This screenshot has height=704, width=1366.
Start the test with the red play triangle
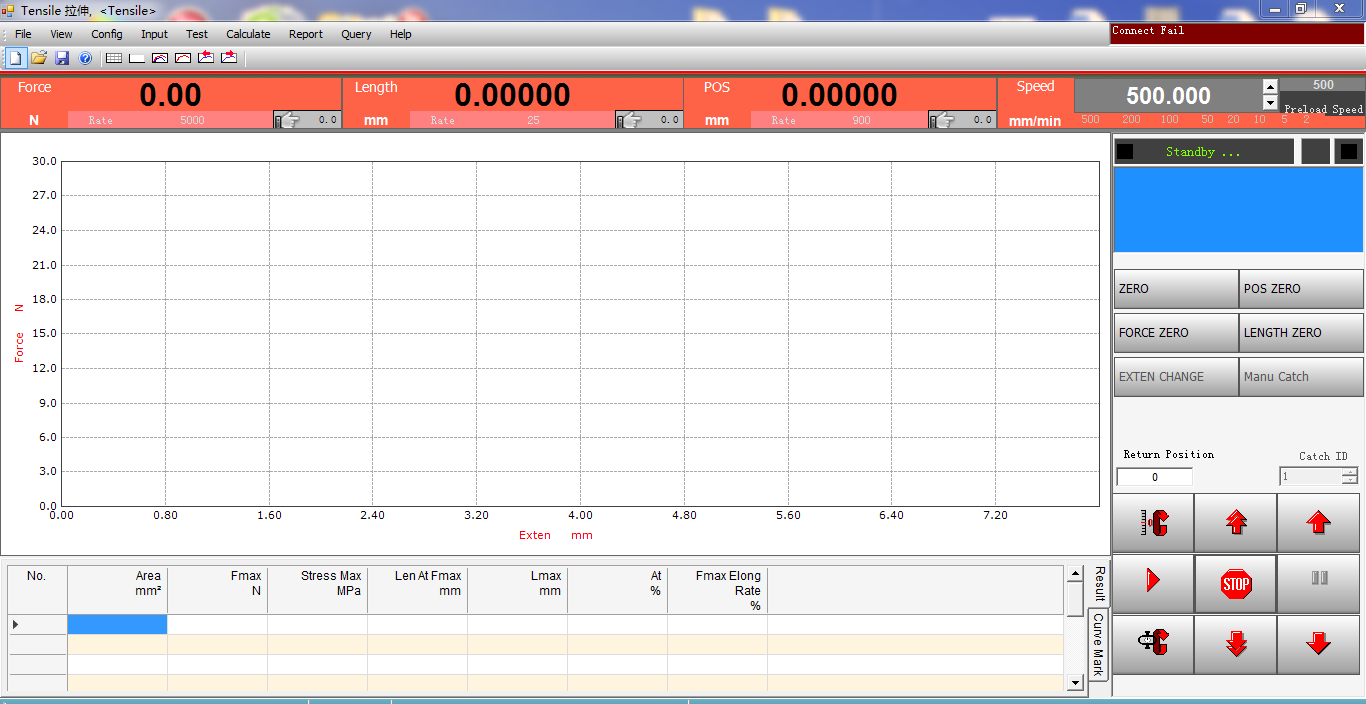click(1153, 580)
